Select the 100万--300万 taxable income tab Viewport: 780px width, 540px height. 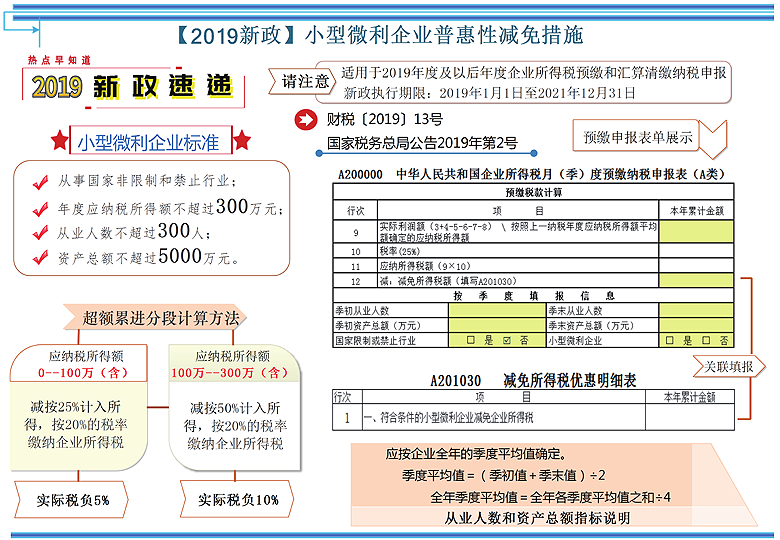pos(232,364)
